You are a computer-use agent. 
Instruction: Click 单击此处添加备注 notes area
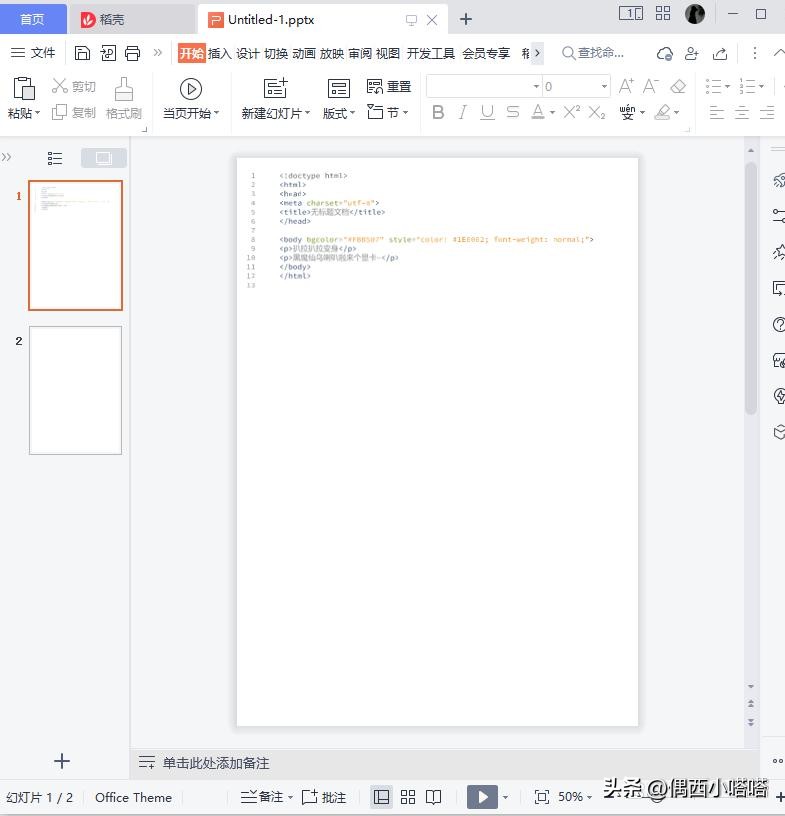[x=216, y=763]
